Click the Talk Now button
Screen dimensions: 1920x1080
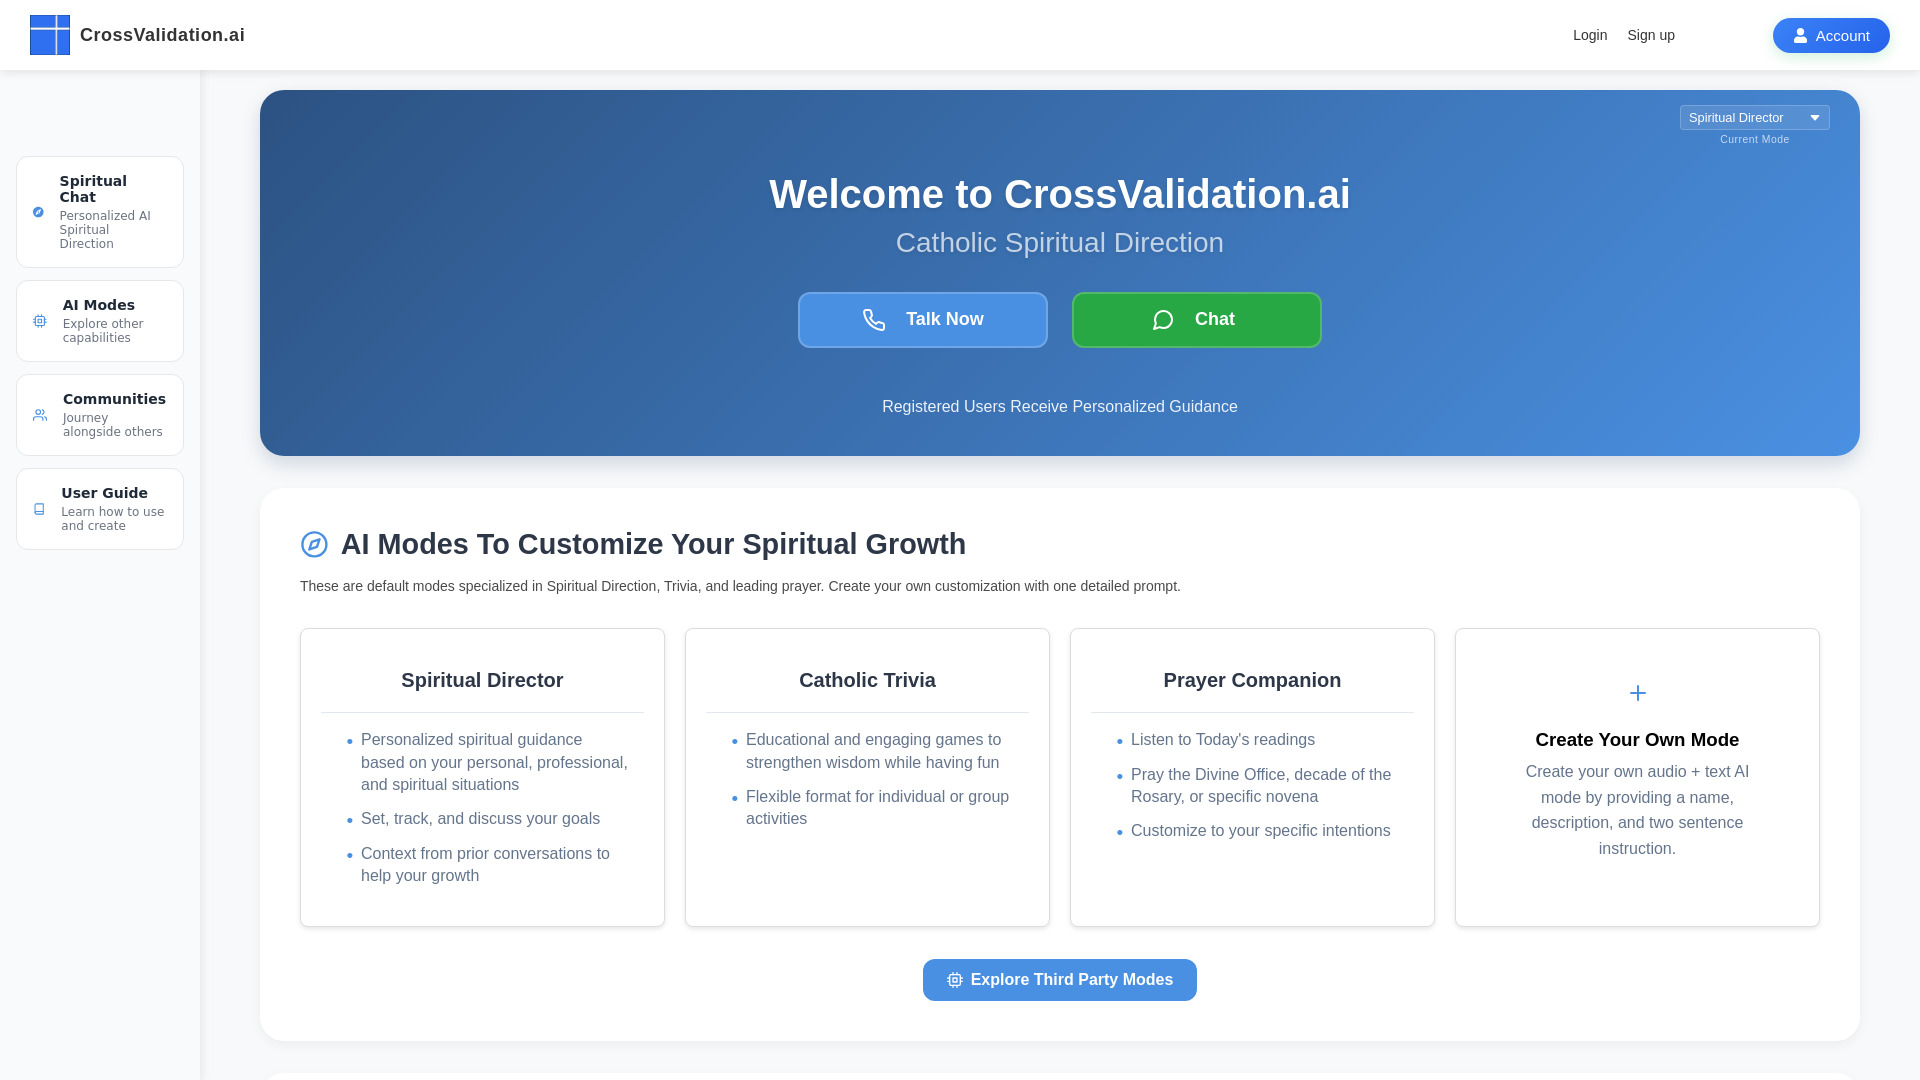pyautogui.click(x=922, y=319)
